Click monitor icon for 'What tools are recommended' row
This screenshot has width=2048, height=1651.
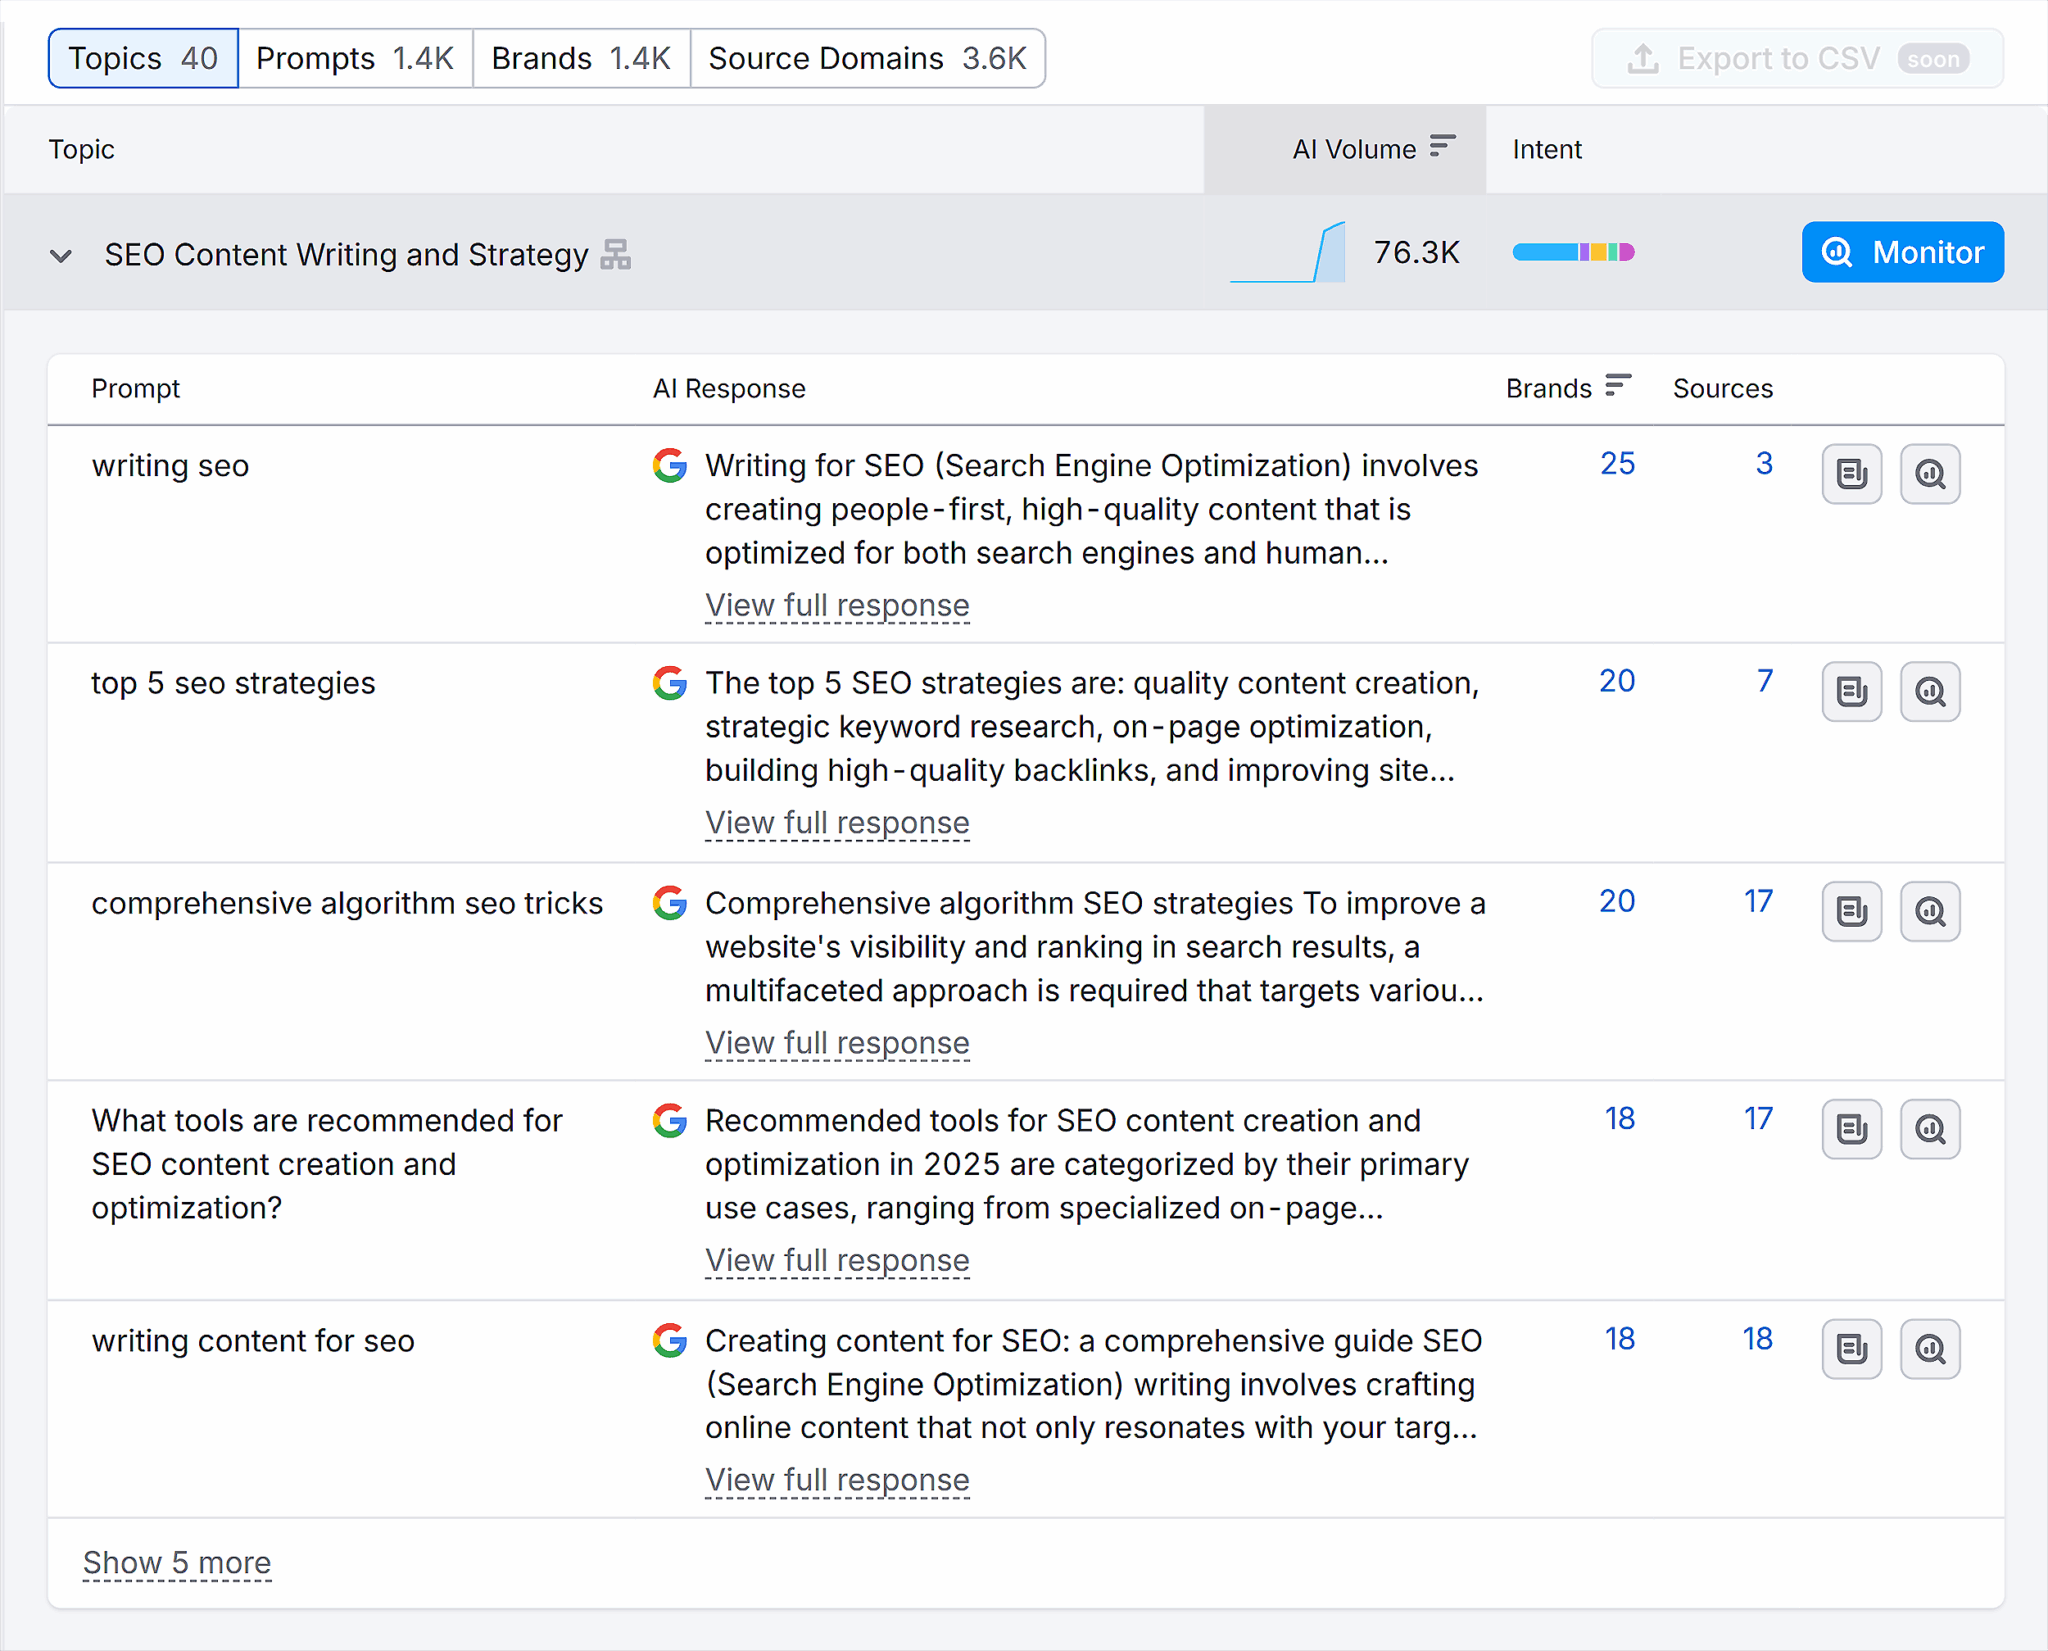(1930, 1129)
